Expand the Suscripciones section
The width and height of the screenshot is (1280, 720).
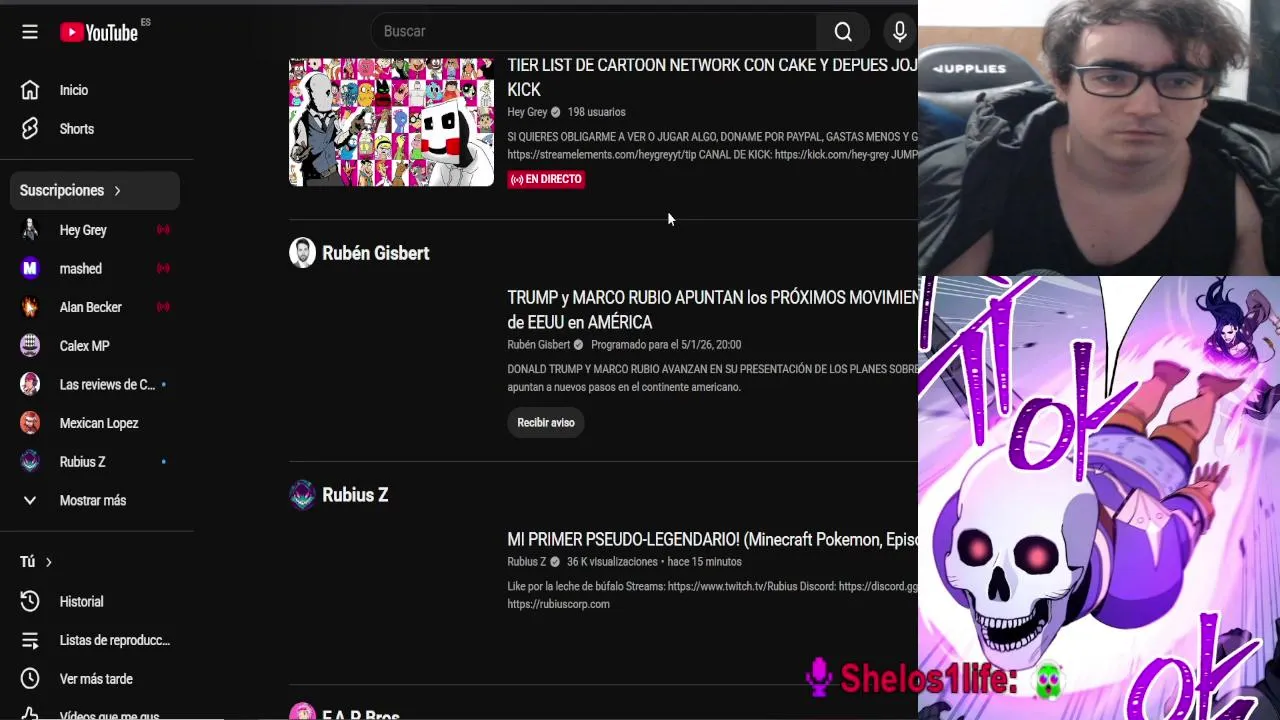[x=95, y=190]
